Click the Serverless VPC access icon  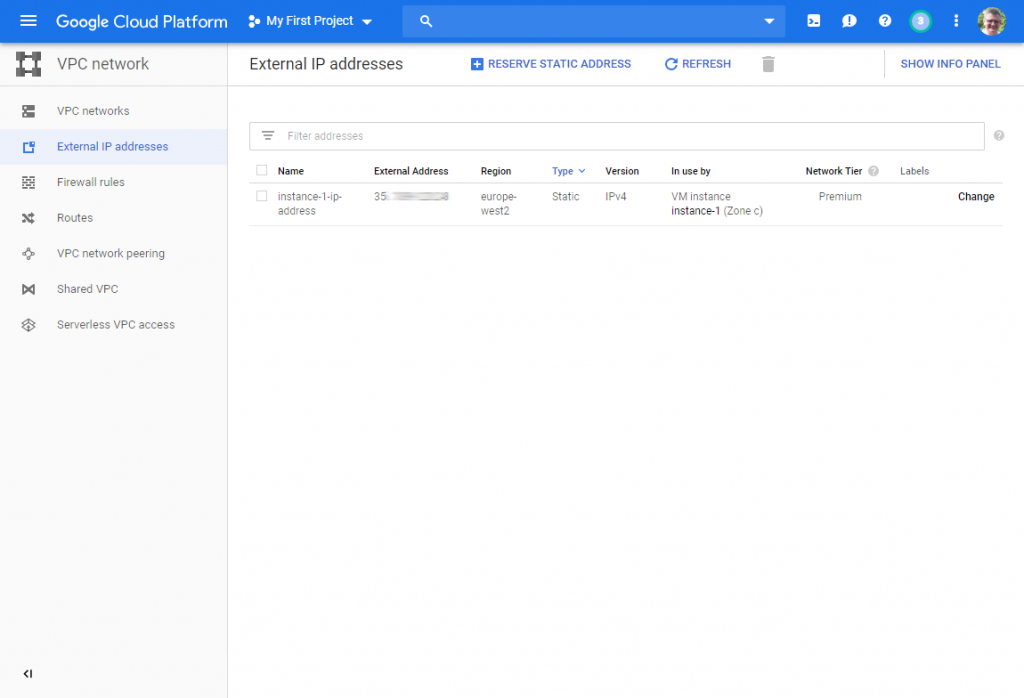point(28,325)
